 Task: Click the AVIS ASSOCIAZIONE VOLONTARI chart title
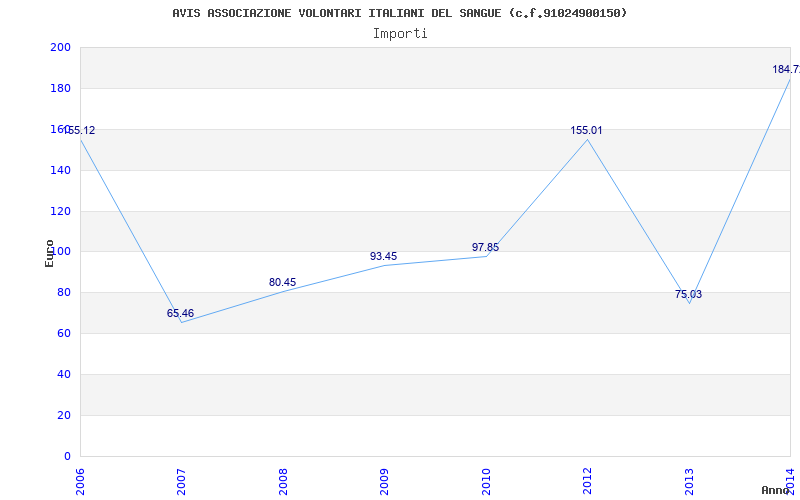(399, 13)
